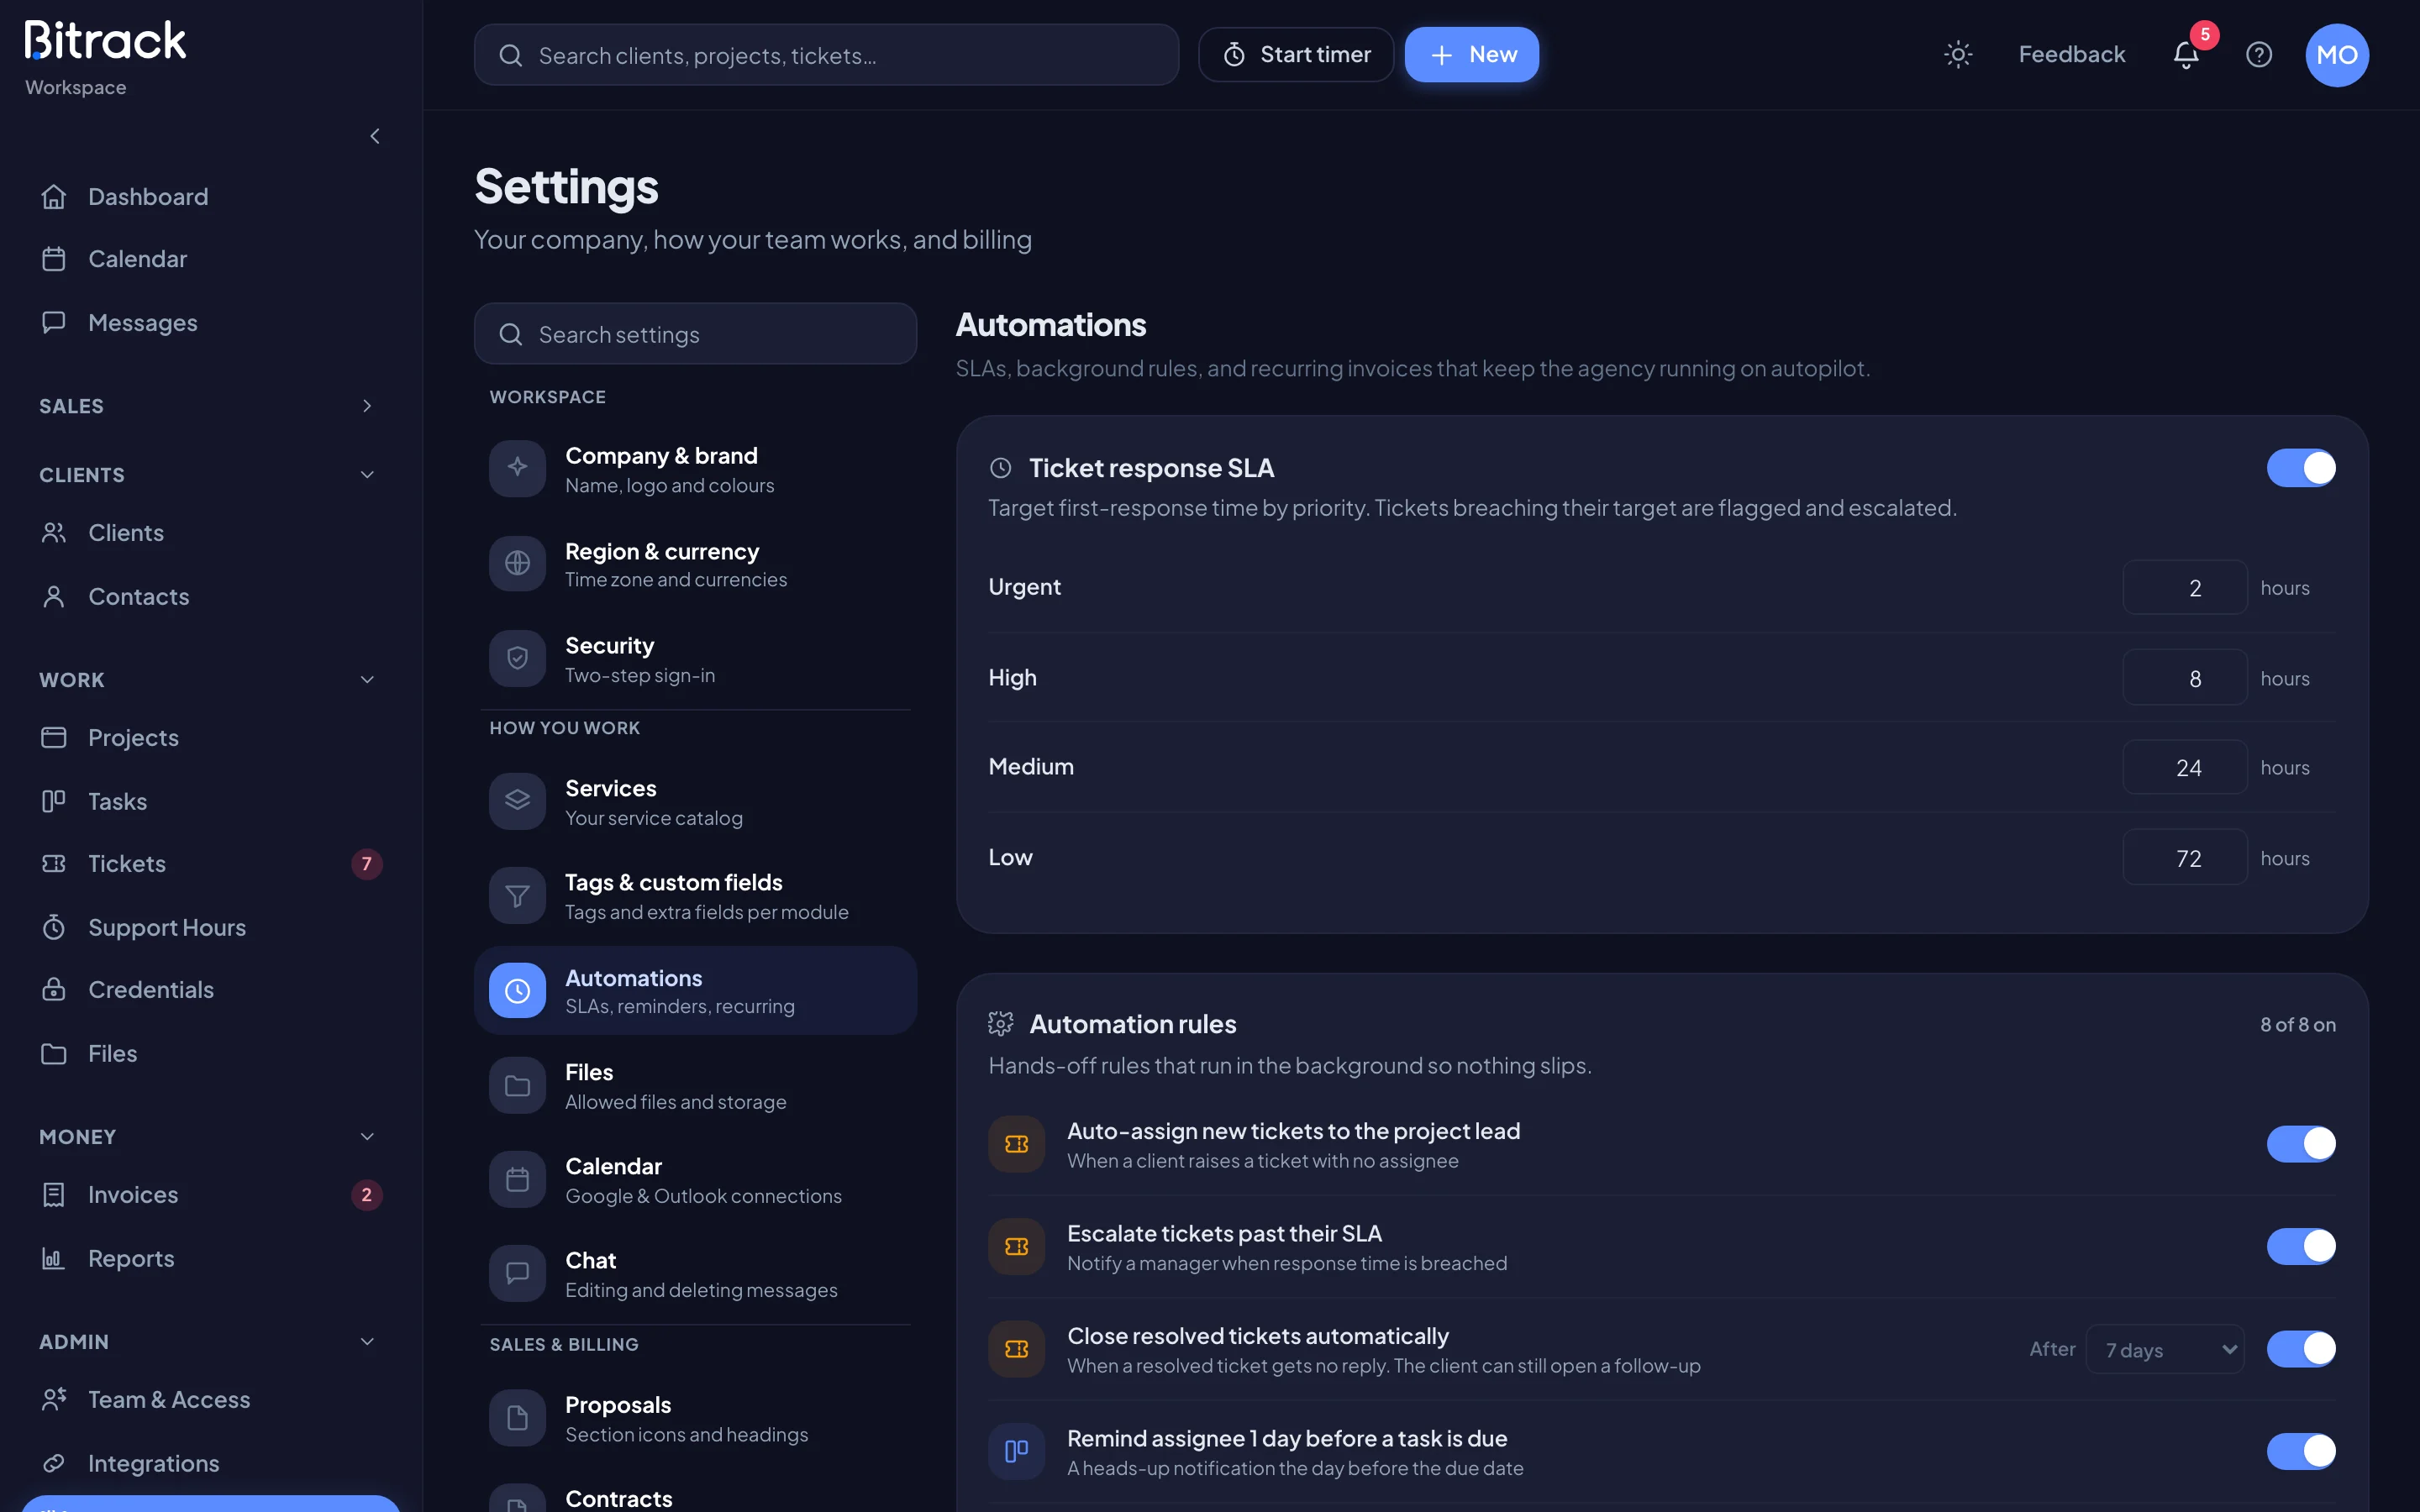This screenshot has width=2420, height=1512.
Task: Open the notifications bell
Action: [2186, 55]
